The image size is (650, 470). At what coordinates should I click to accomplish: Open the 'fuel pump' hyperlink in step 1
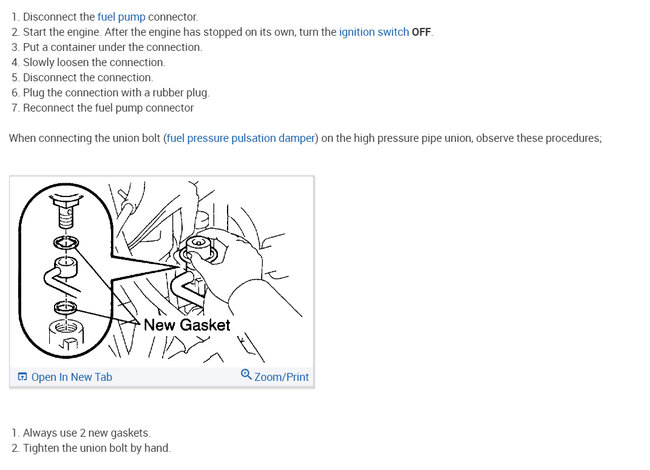[x=121, y=17]
